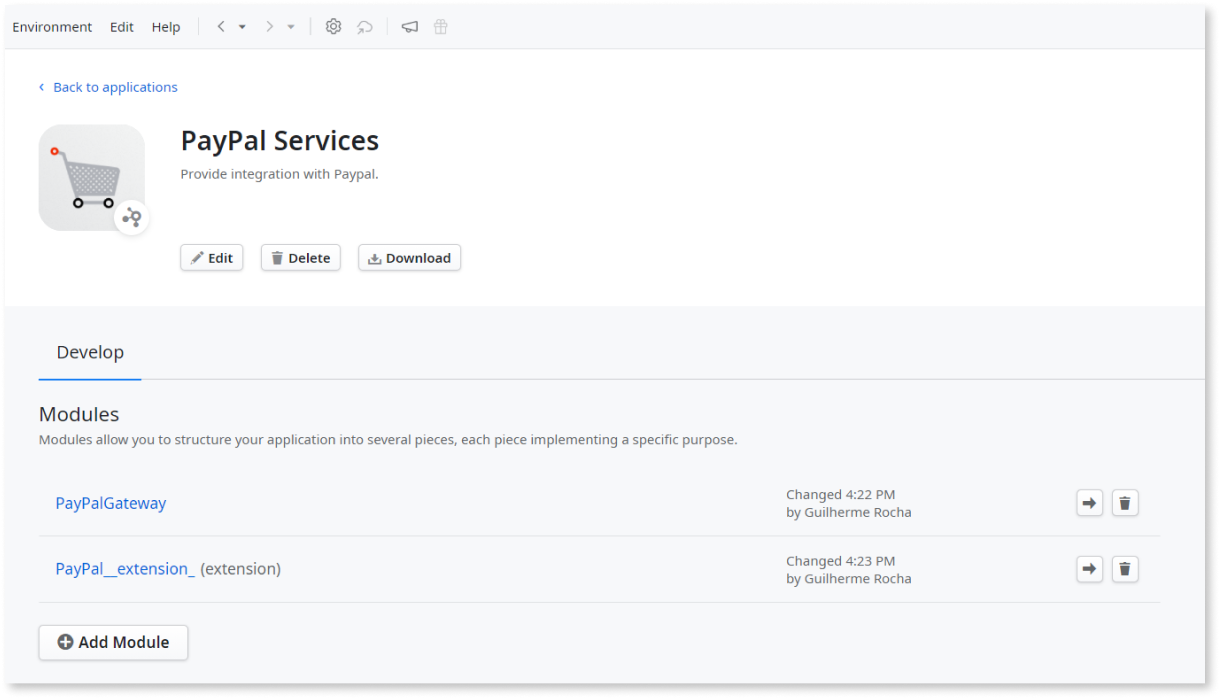Switch to the Develop tab
Screen dimensions: 1220x699
[90, 352]
